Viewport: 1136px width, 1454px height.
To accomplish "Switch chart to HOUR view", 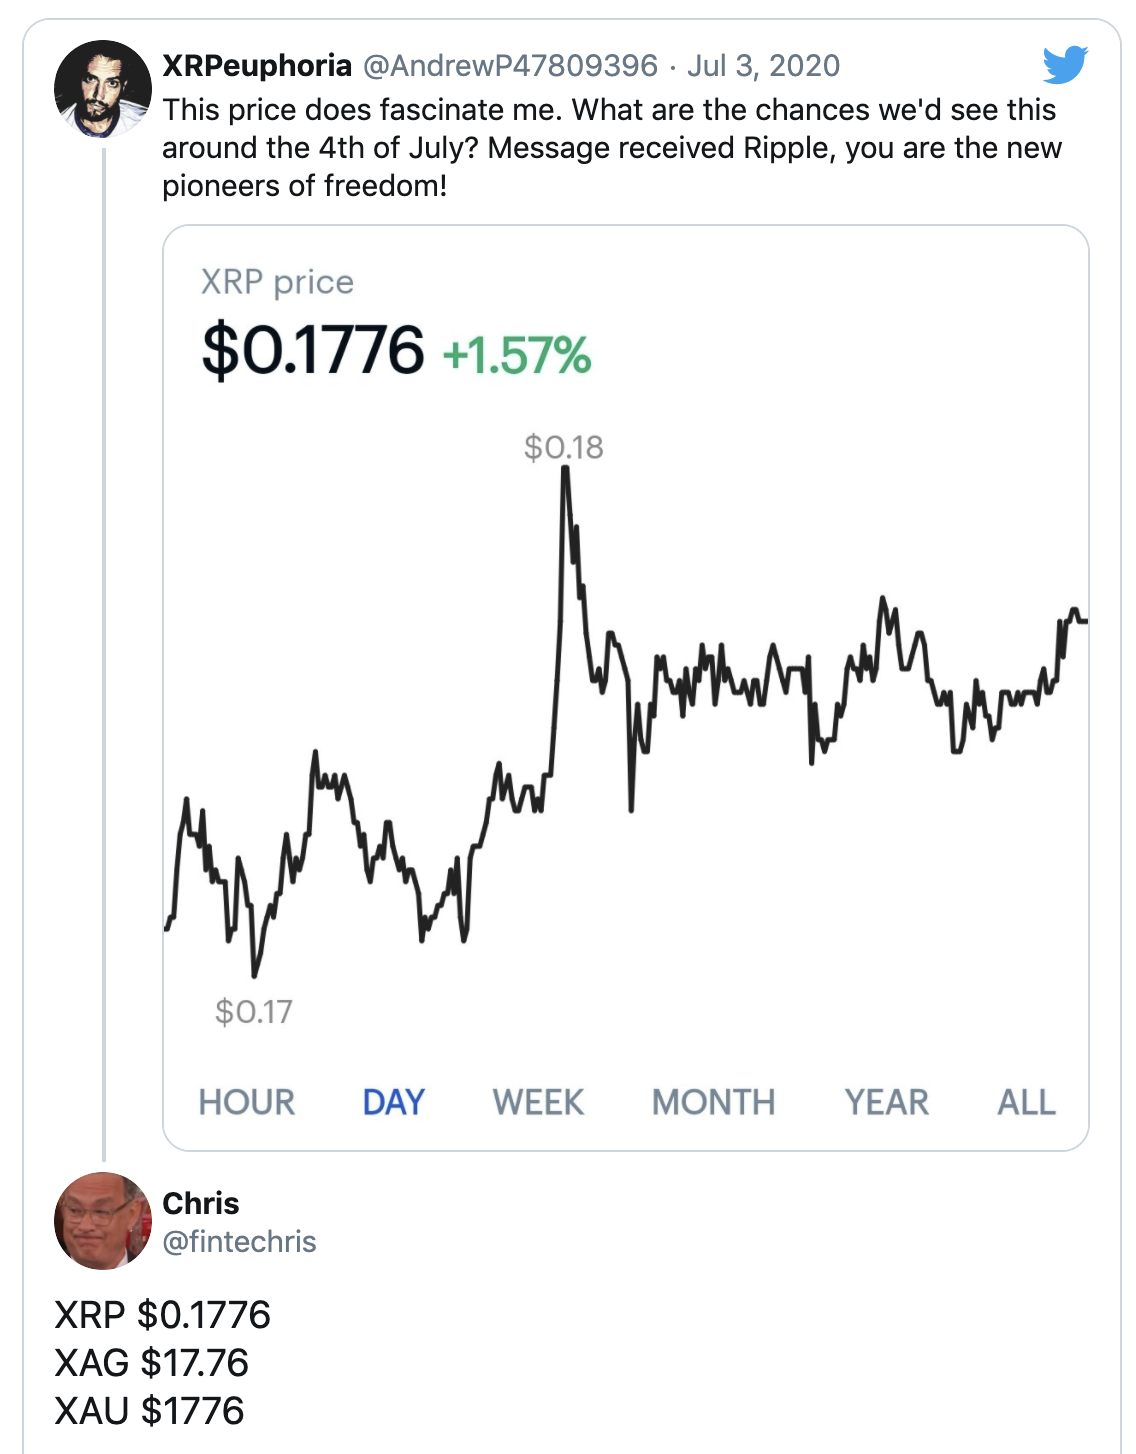I will click(x=247, y=1102).
